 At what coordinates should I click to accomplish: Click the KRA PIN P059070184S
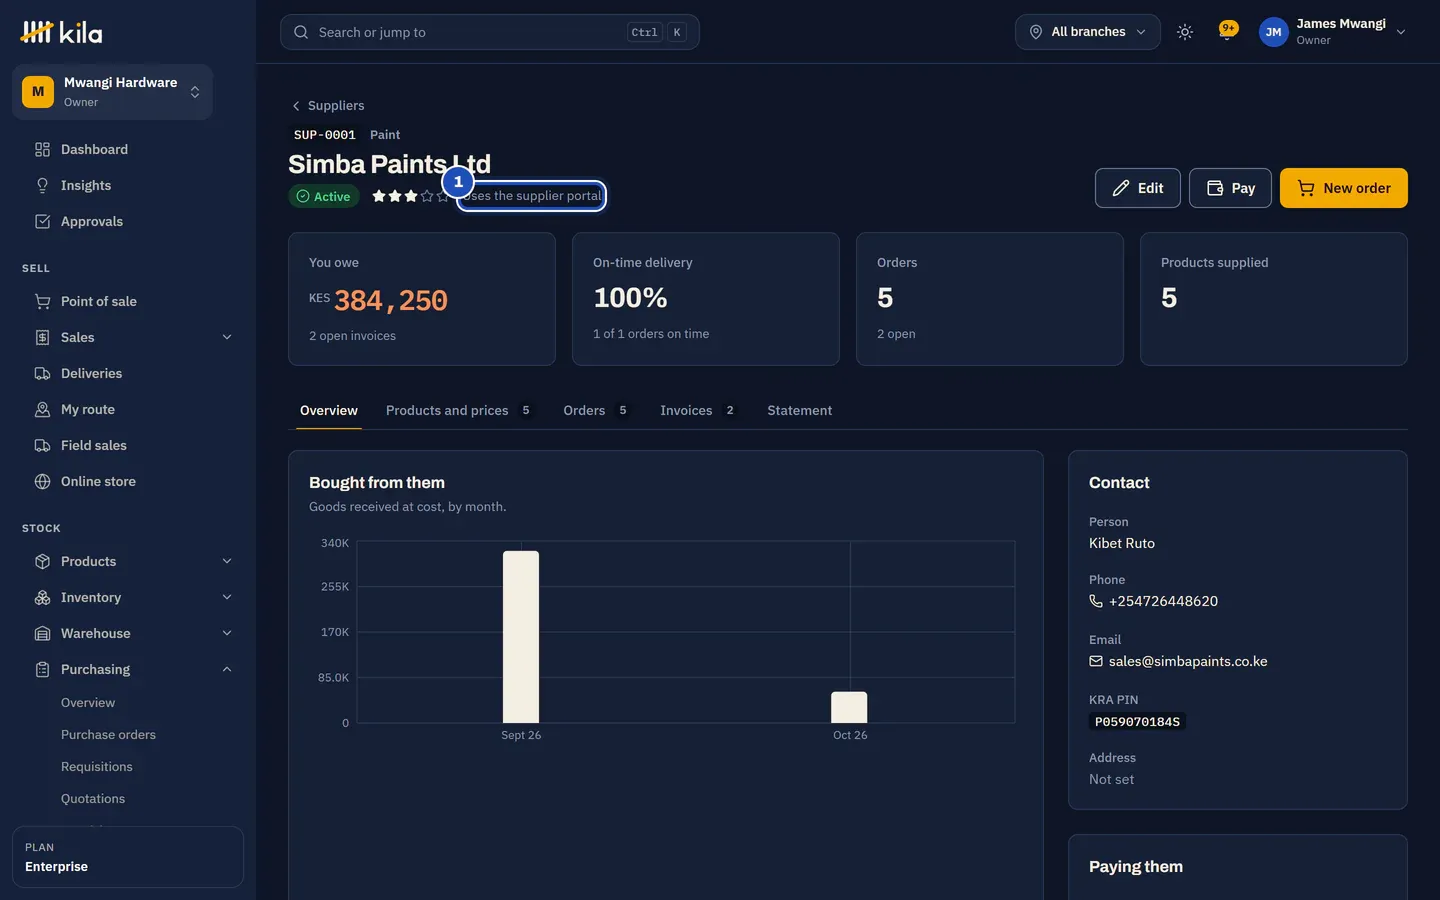pyautogui.click(x=1137, y=722)
